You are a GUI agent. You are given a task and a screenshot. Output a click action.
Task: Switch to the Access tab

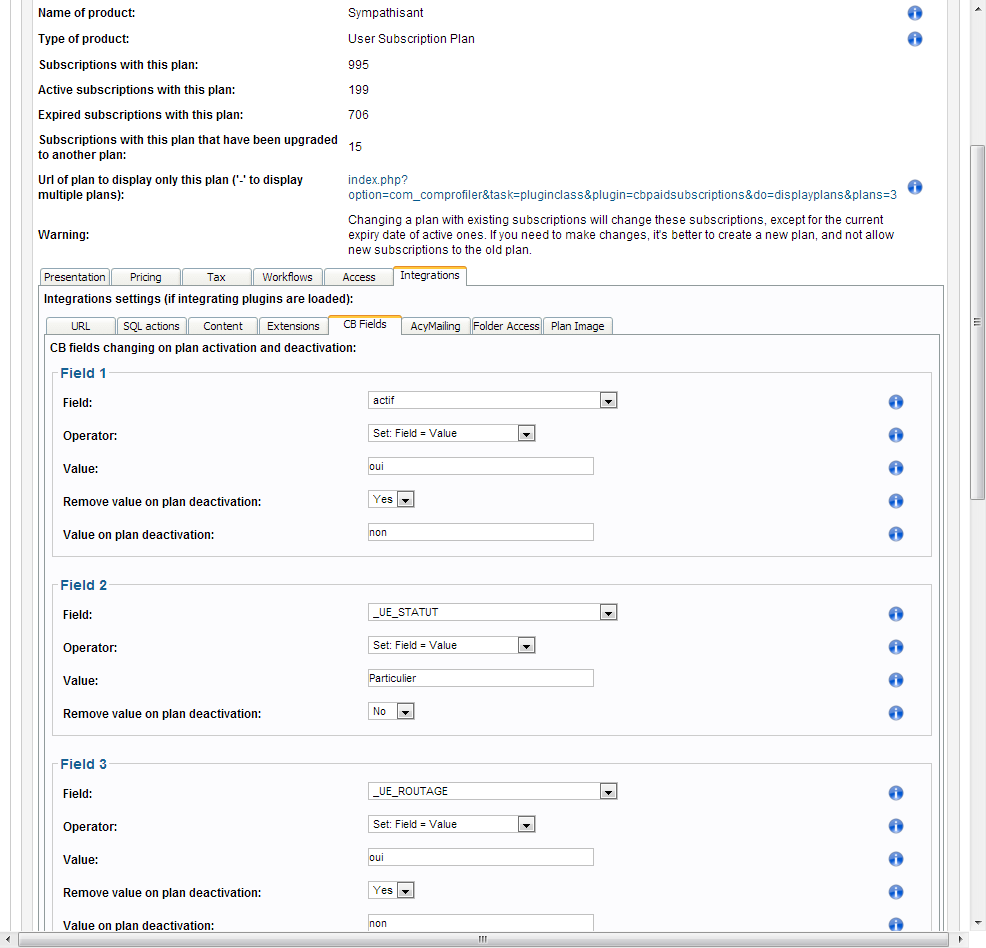point(358,277)
